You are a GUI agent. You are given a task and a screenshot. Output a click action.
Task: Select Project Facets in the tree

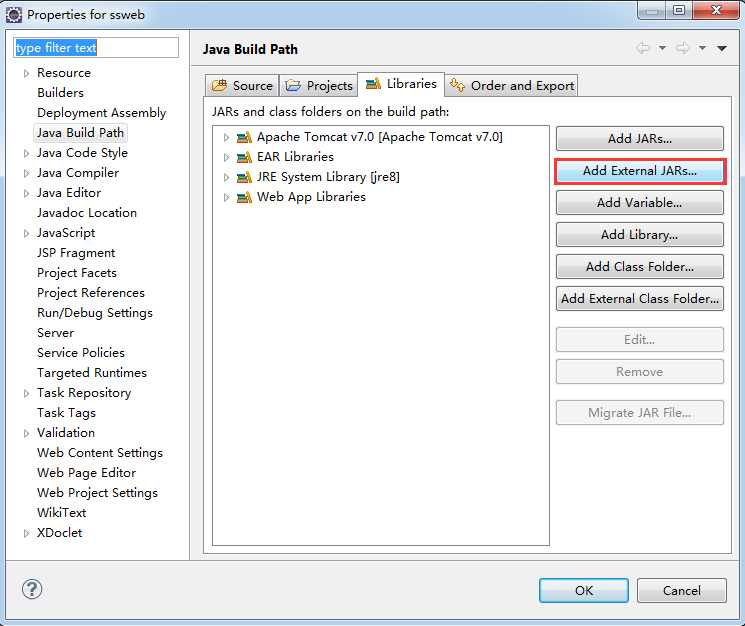tap(77, 273)
